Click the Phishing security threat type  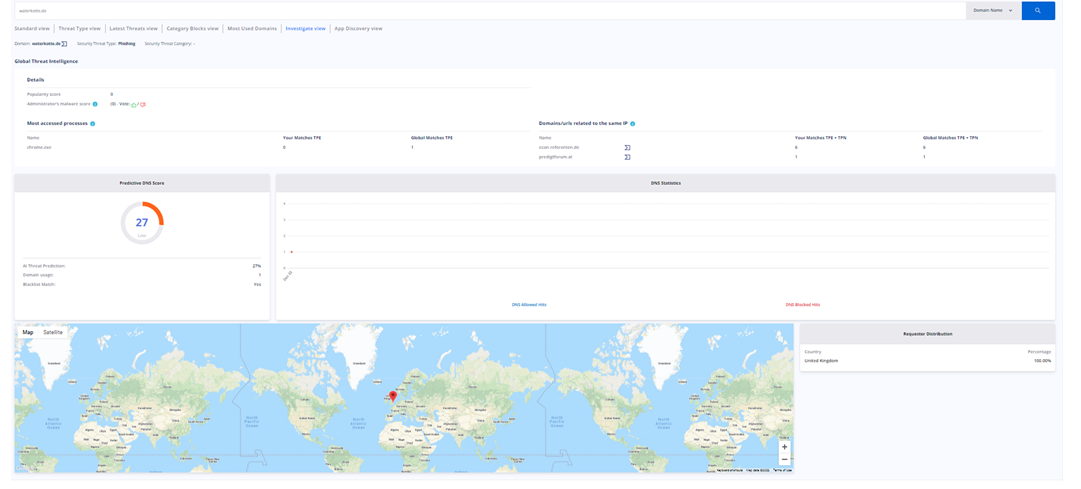click(x=127, y=43)
